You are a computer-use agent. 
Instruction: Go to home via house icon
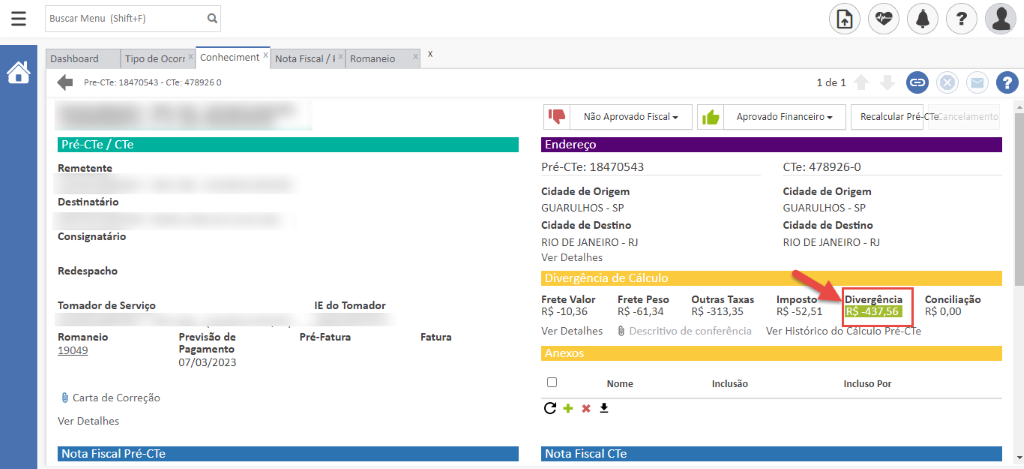pyautogui.click(x=18, y=73)
